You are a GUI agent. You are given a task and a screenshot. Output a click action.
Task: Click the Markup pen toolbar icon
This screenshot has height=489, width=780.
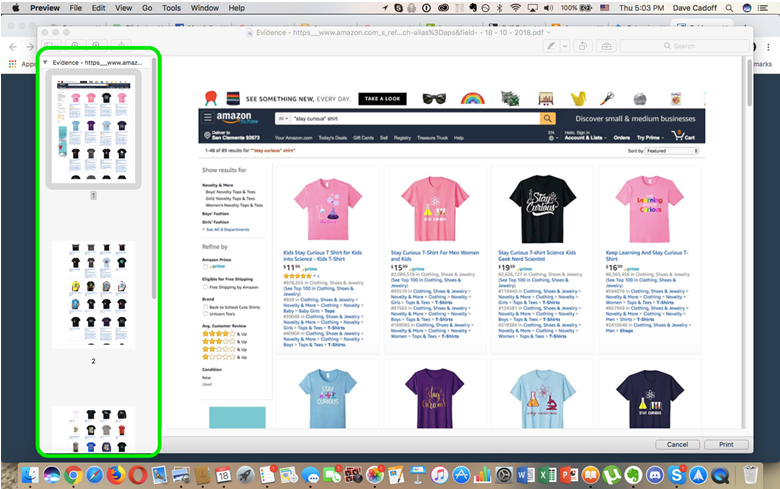(551, 46)
